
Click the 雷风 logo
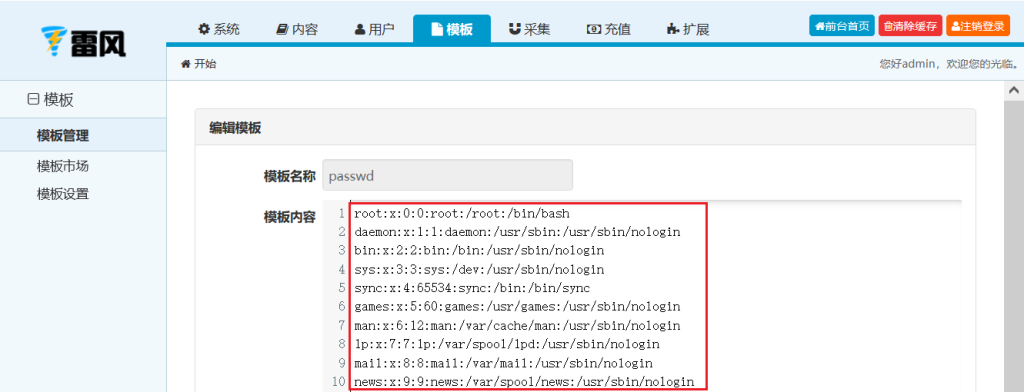[x=83, y=42]
